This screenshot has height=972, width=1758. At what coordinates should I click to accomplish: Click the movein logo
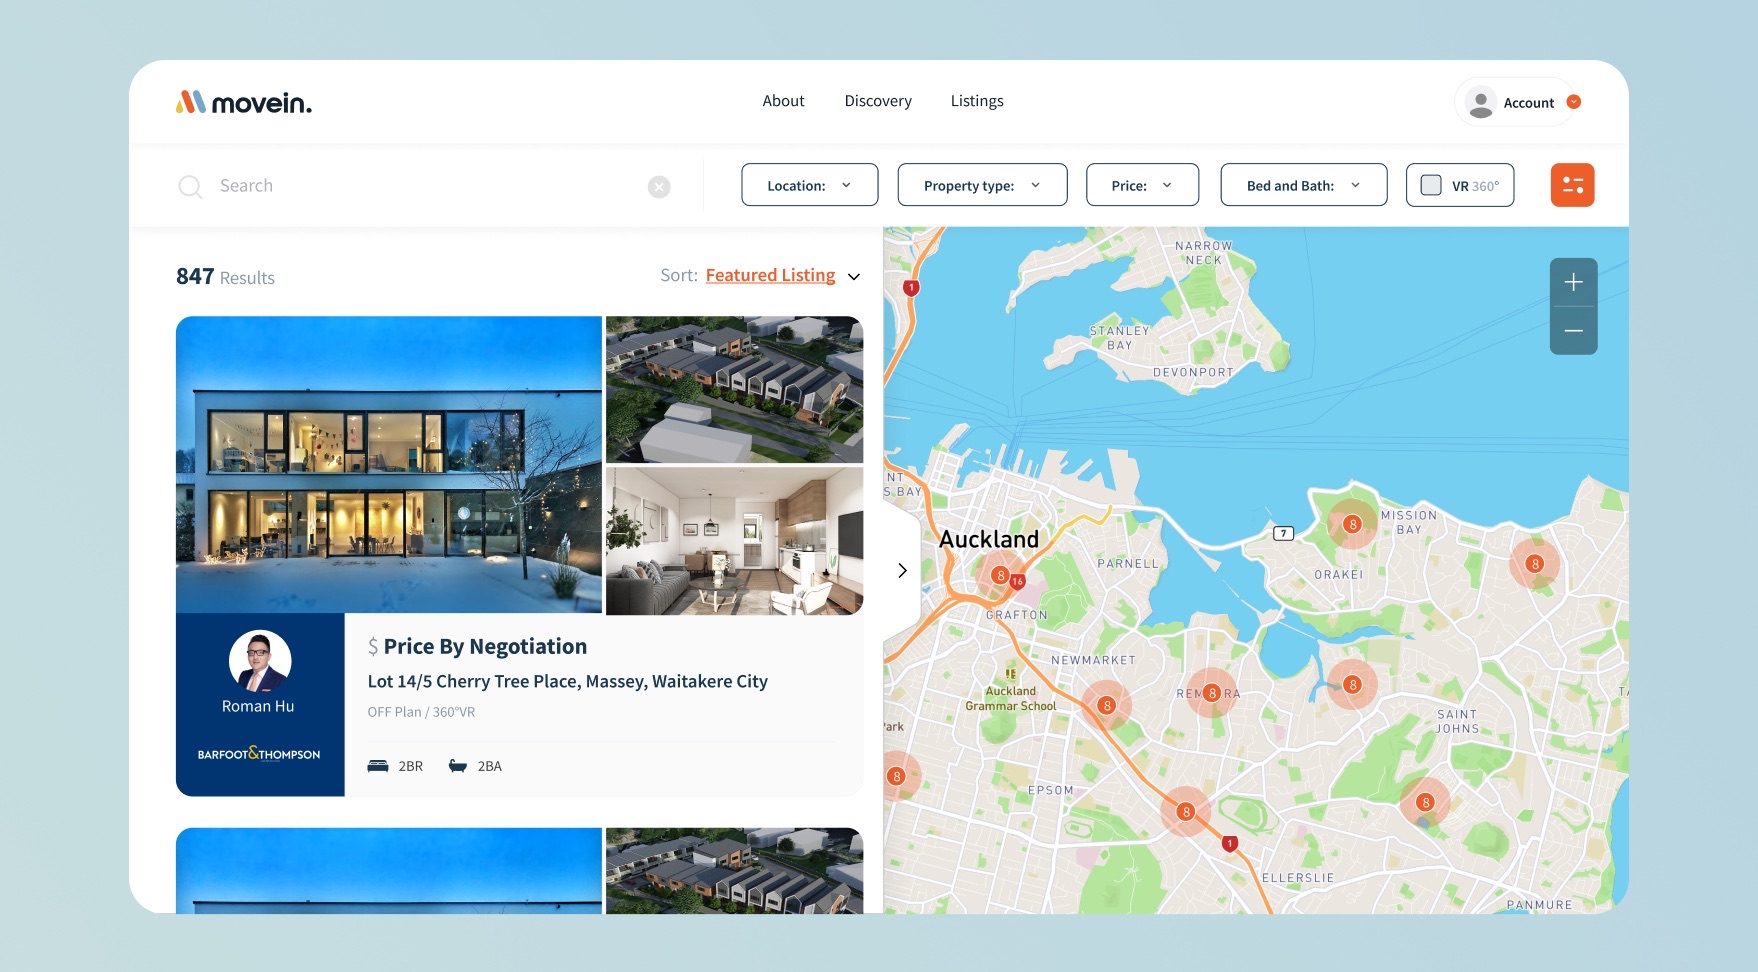(244, 102)
